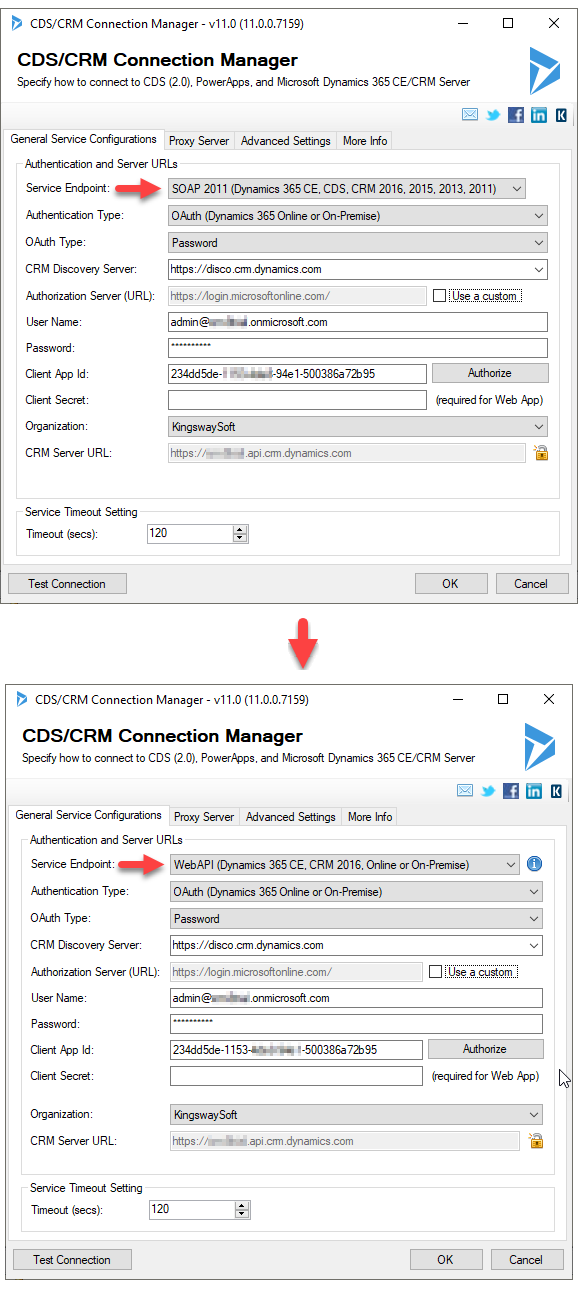This screenshot has height=1289, width=578.
Task: Click the empty Client Secret field in WebAPI dialog
Action: 296,1076
